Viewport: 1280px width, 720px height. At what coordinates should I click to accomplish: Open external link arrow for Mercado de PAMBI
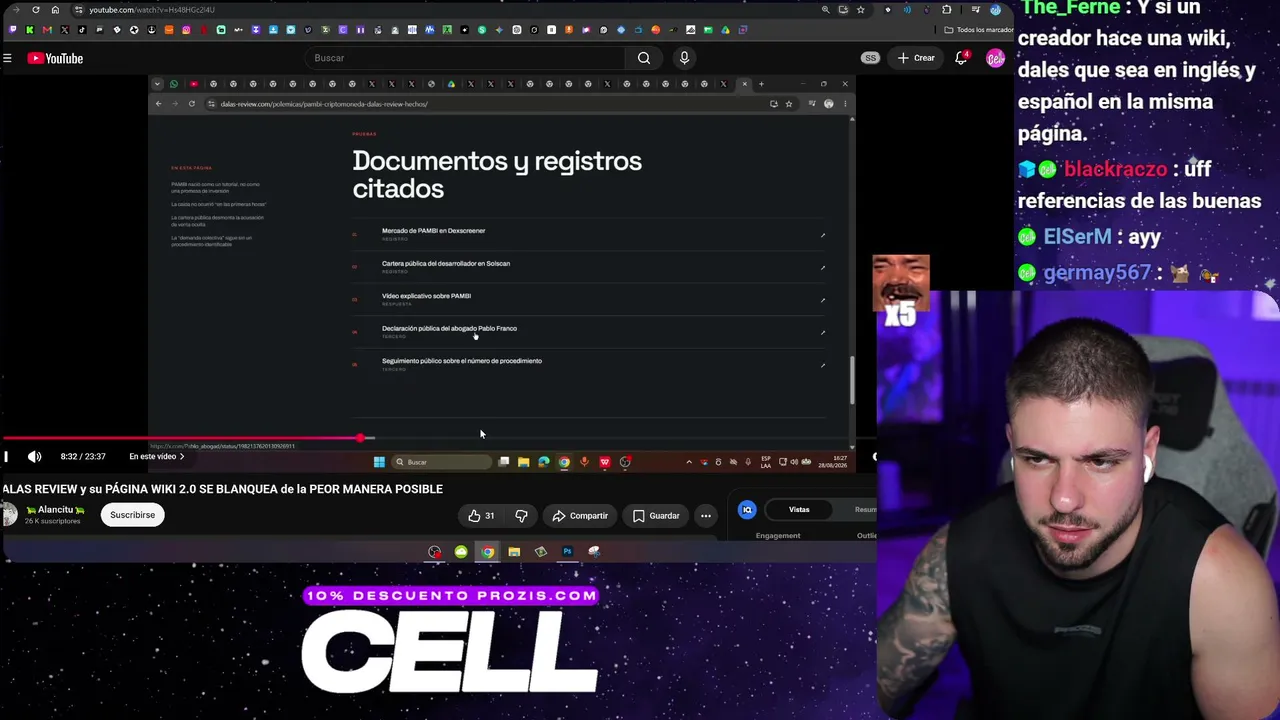[x=823, y=236]
